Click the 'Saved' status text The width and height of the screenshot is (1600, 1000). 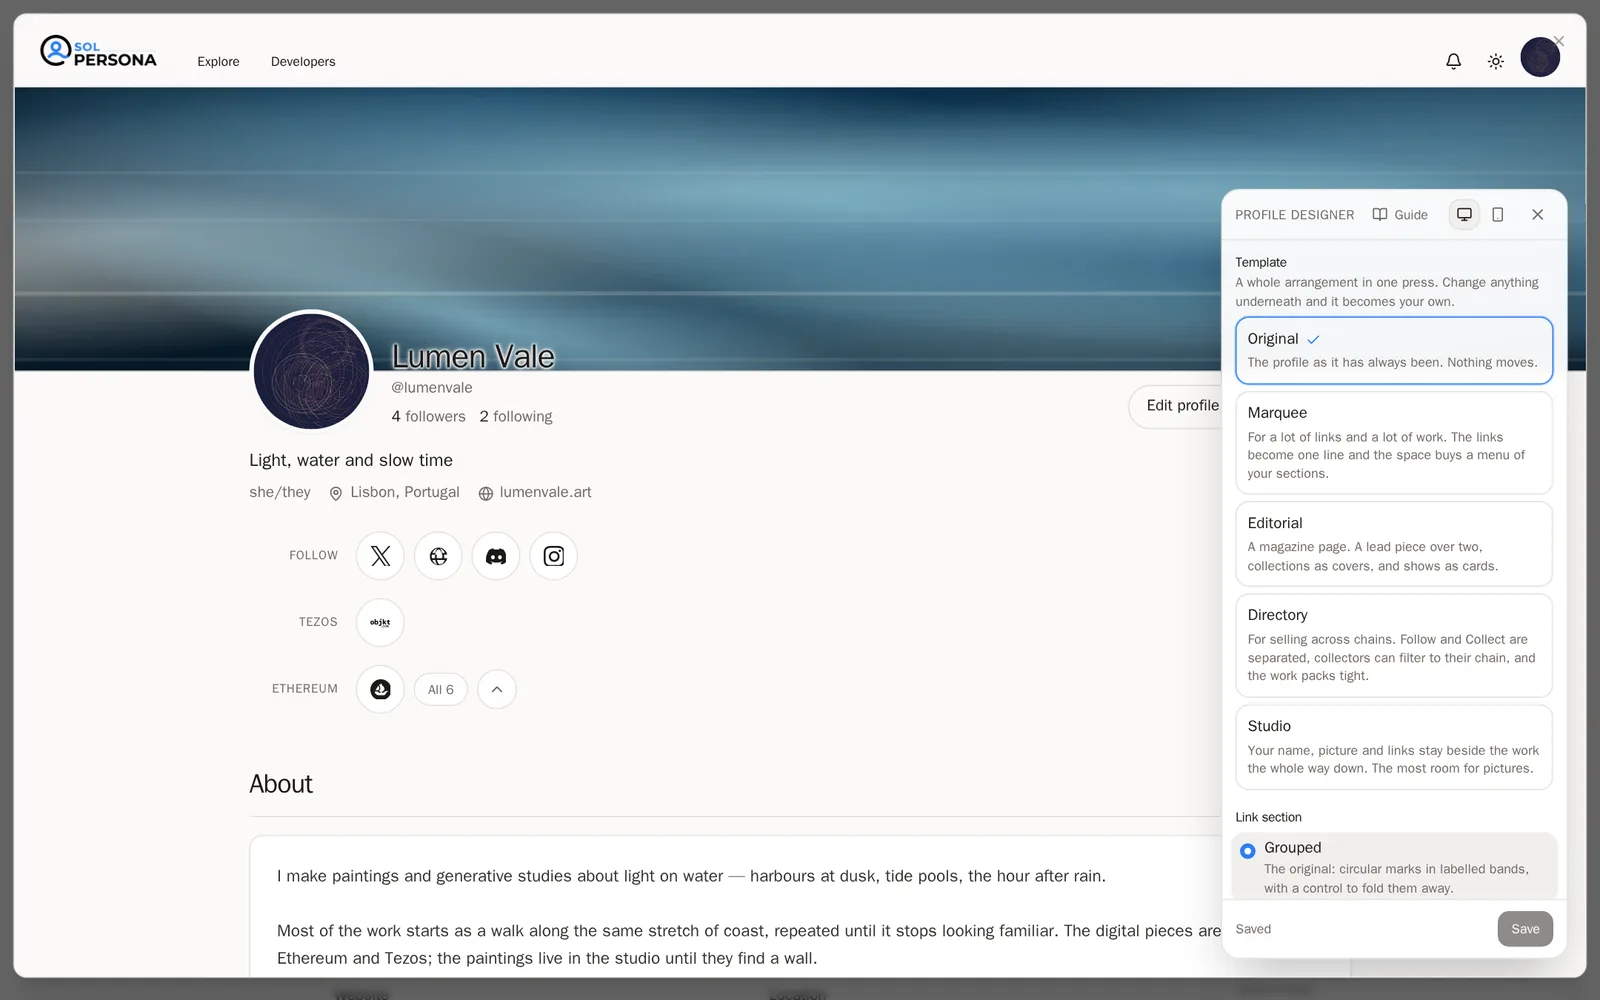1253,929
